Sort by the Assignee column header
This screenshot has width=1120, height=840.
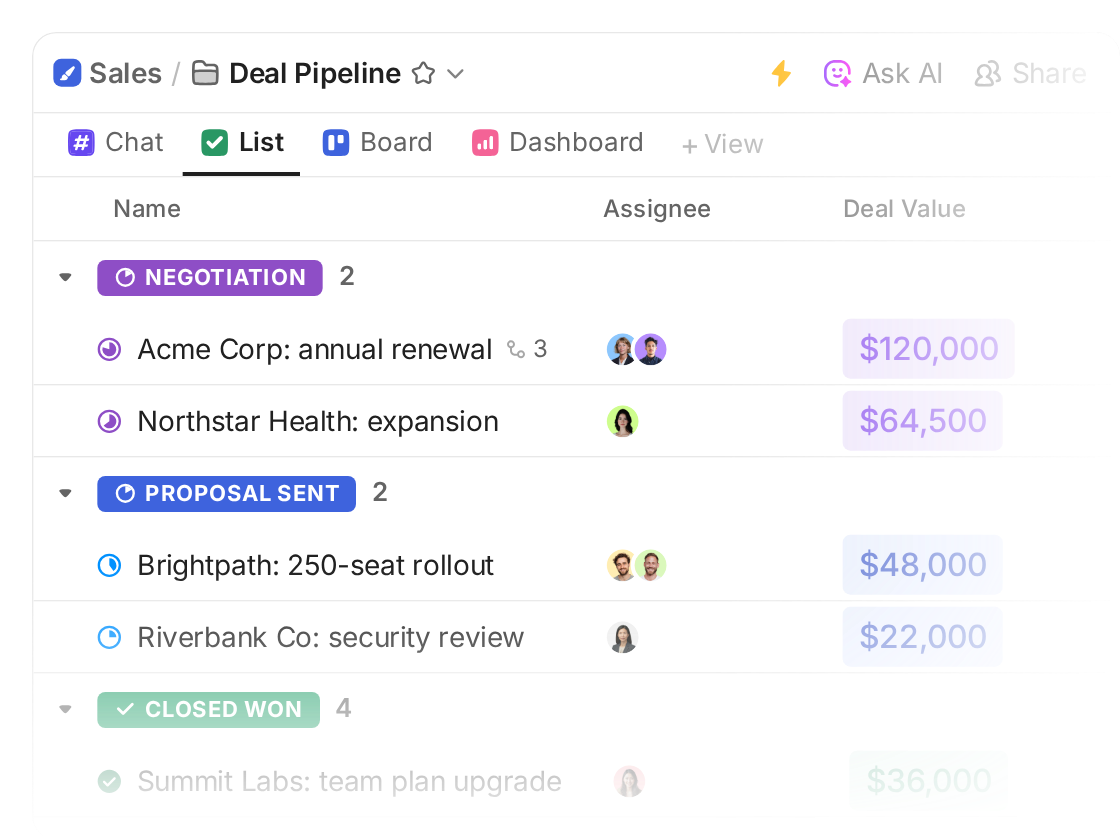[x=657, y=209]
